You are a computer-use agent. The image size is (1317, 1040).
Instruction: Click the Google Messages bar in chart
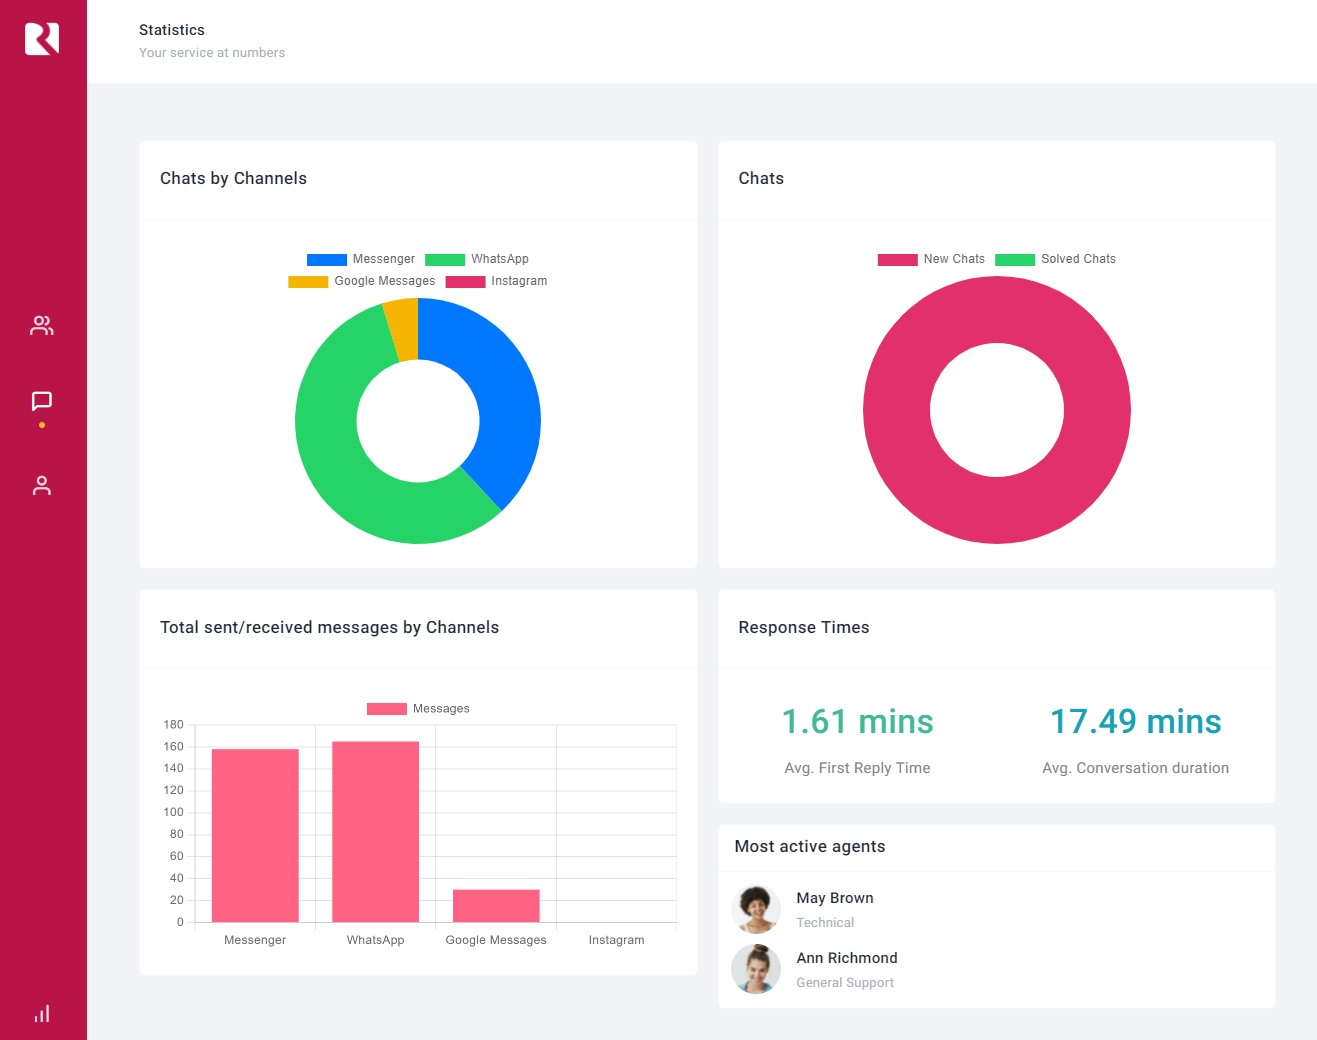[496, 906]
